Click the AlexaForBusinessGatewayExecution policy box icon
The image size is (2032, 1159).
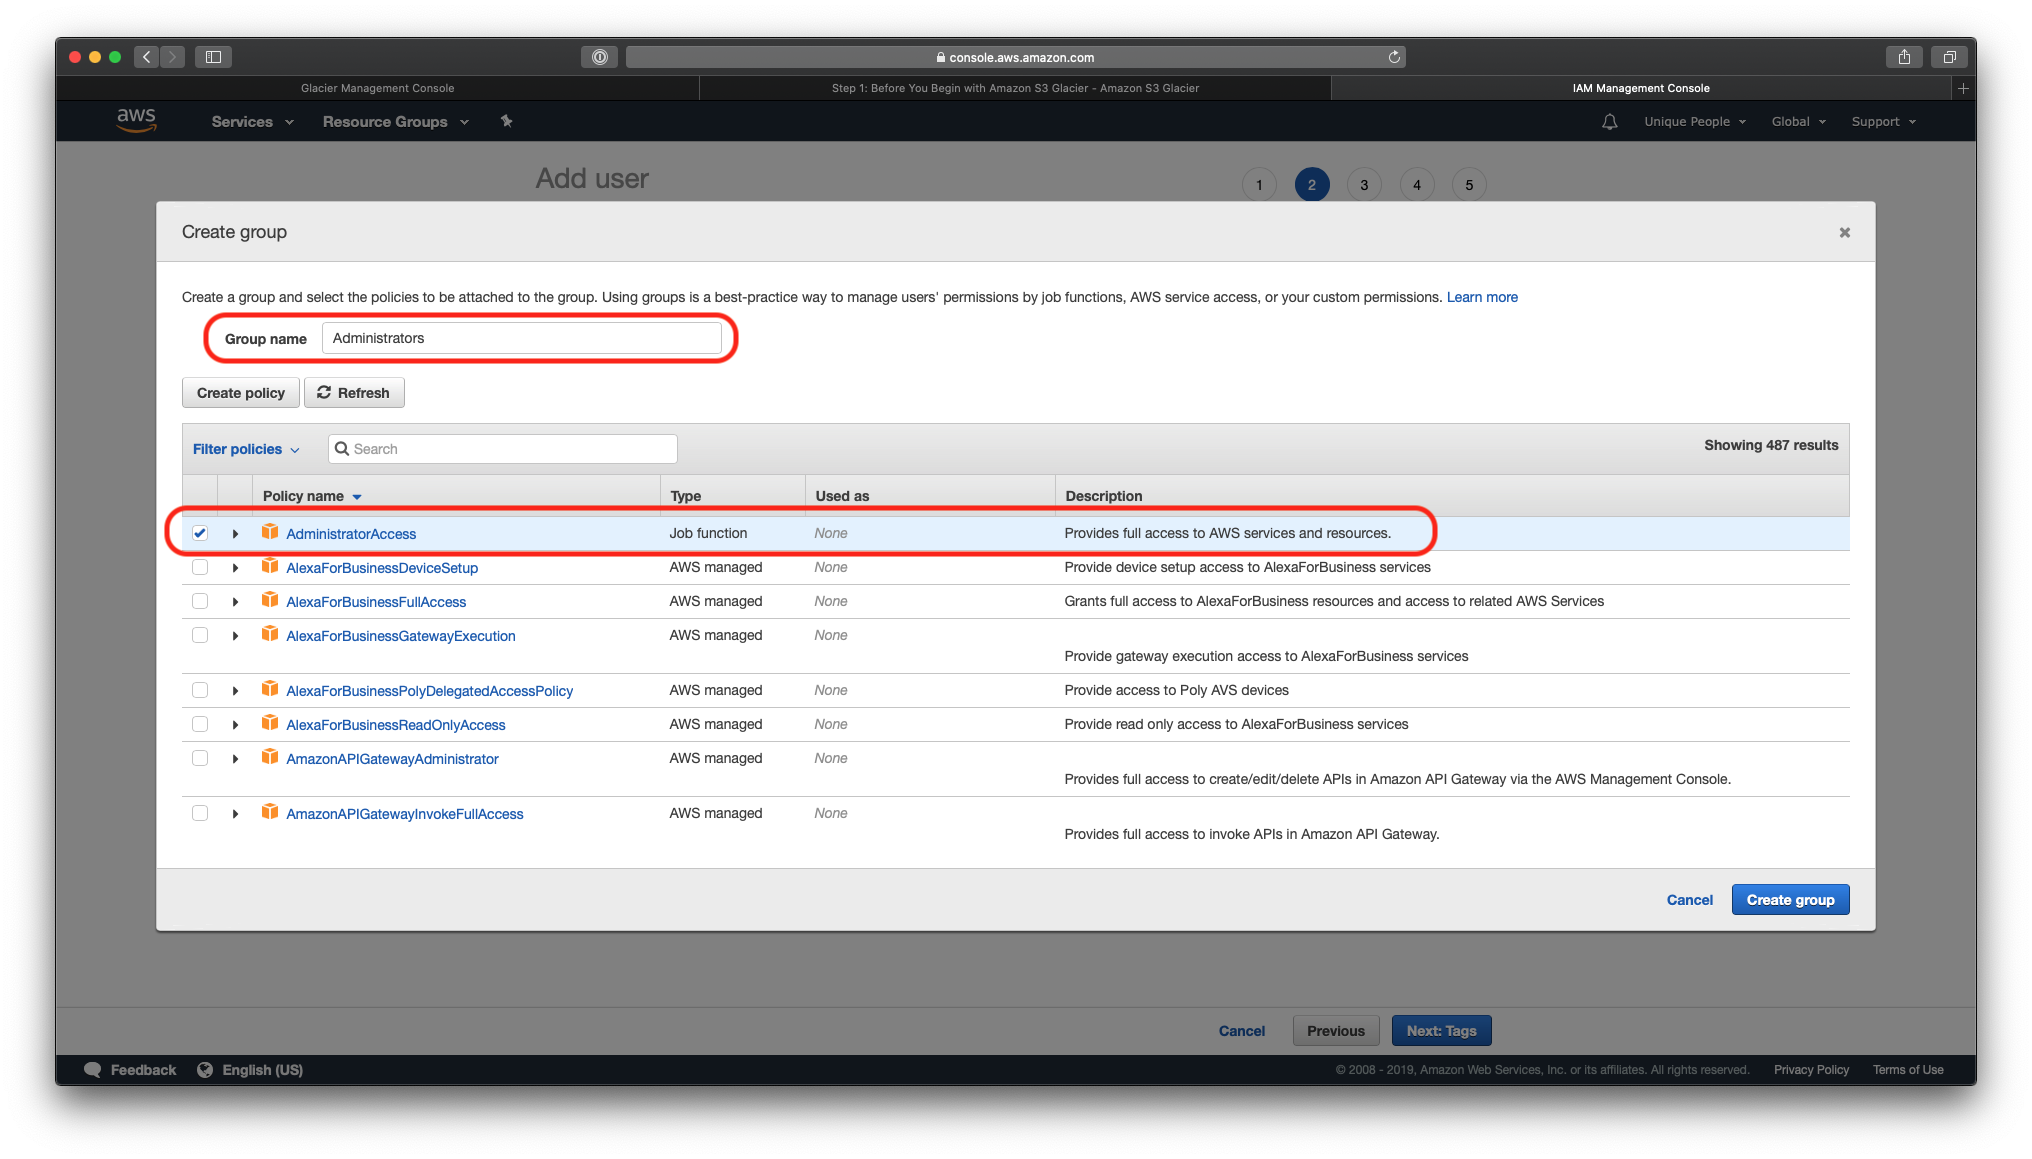(269, 634)
